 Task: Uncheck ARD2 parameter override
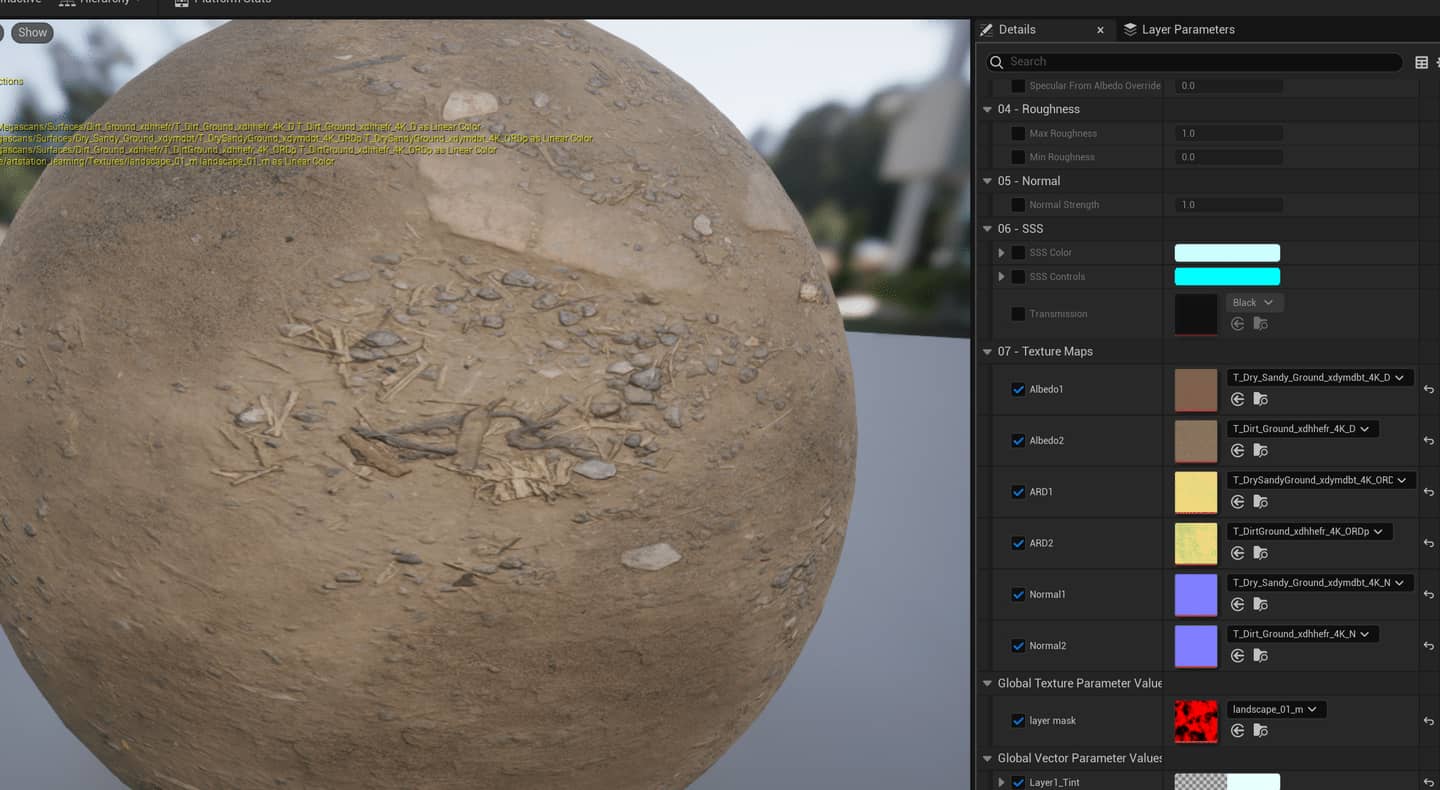1018,543
